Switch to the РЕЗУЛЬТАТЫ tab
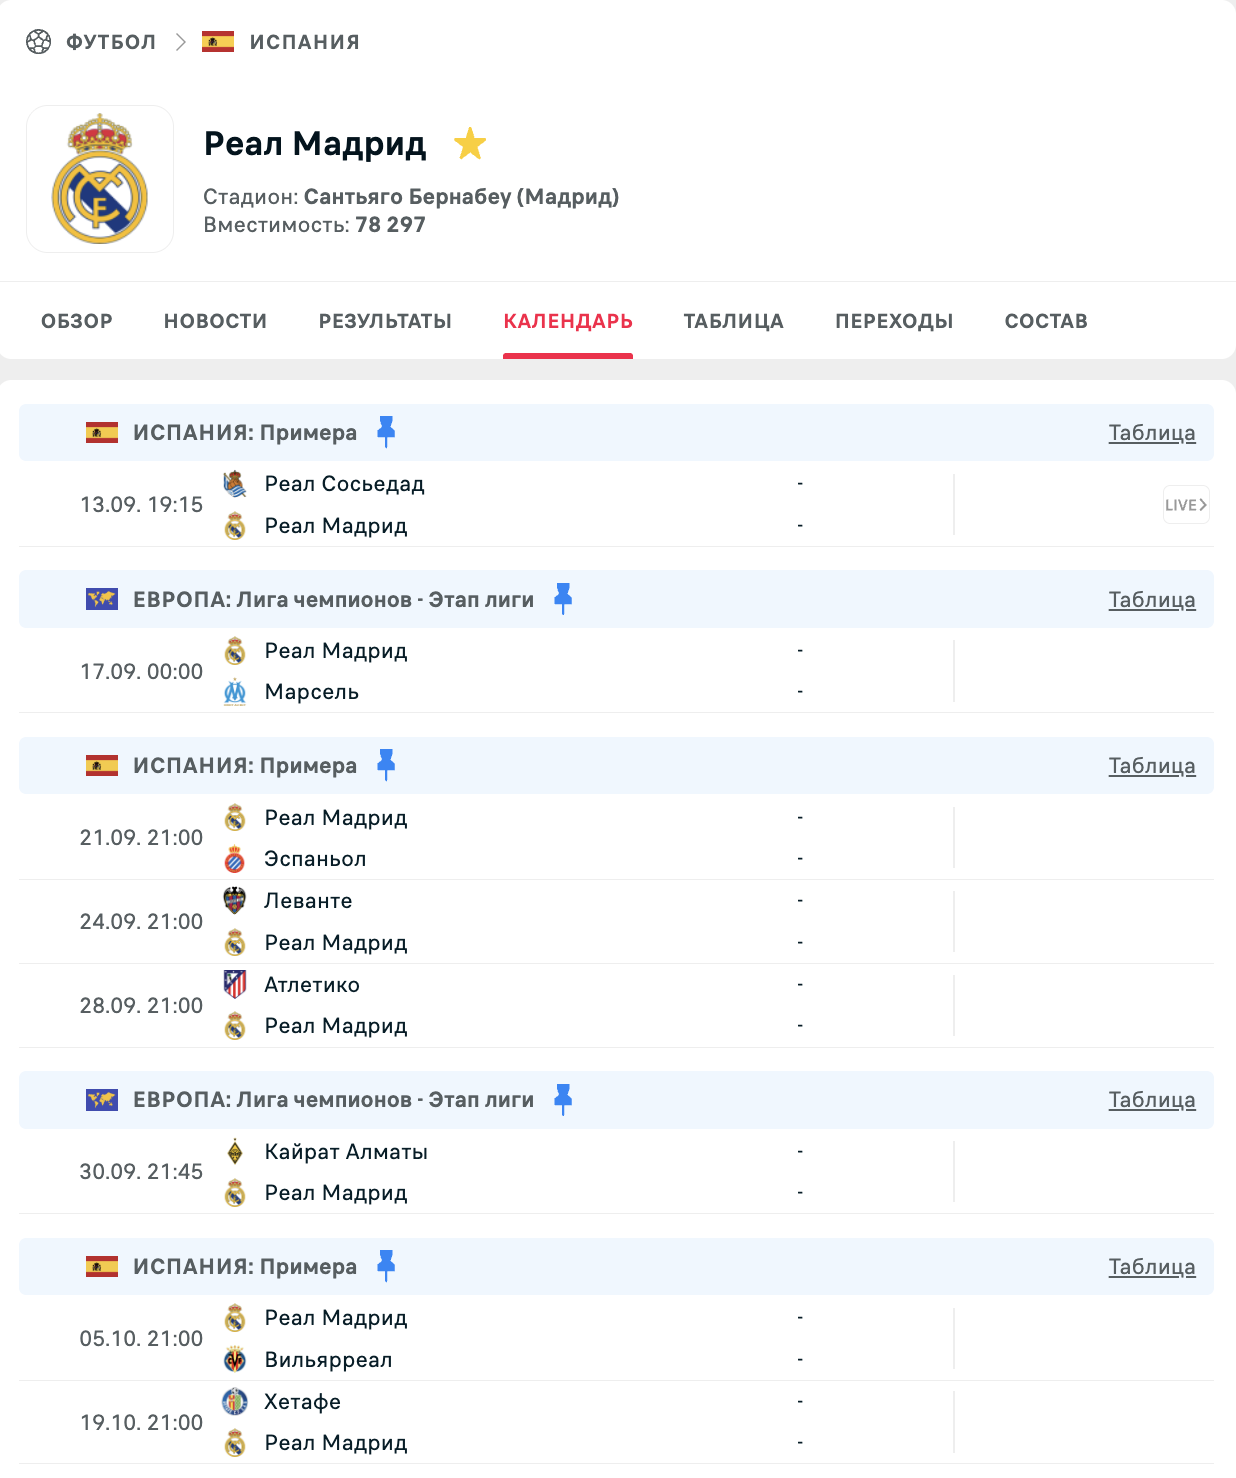 point(385,321)
